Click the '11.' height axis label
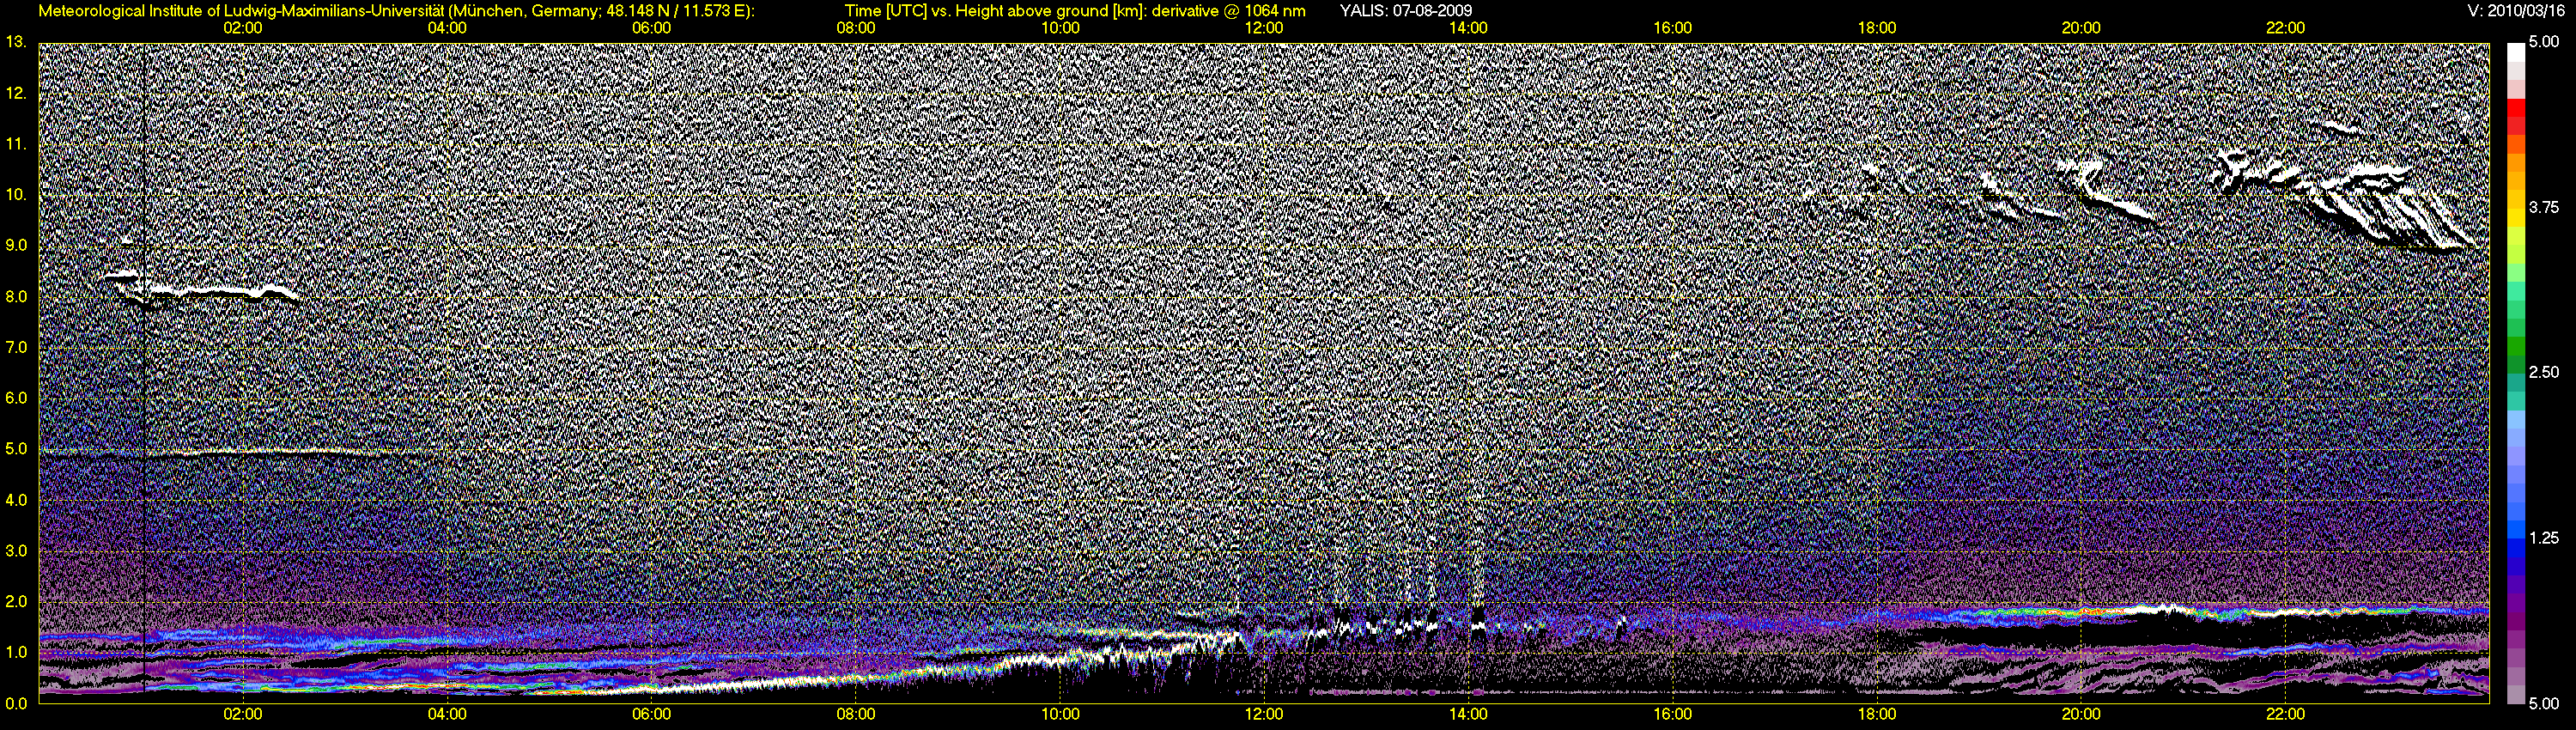 [x=16, y=144]
